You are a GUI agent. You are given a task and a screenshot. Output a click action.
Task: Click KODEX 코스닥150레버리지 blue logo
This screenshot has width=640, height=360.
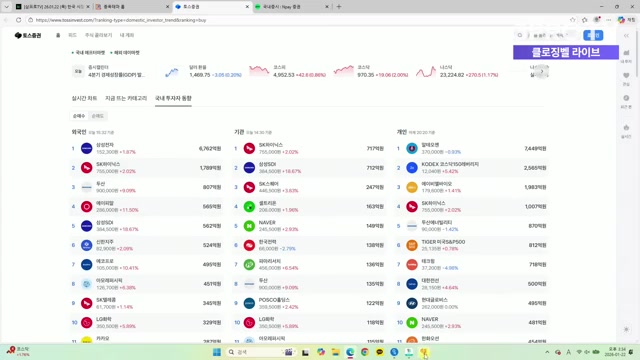(x=412, y=168)
